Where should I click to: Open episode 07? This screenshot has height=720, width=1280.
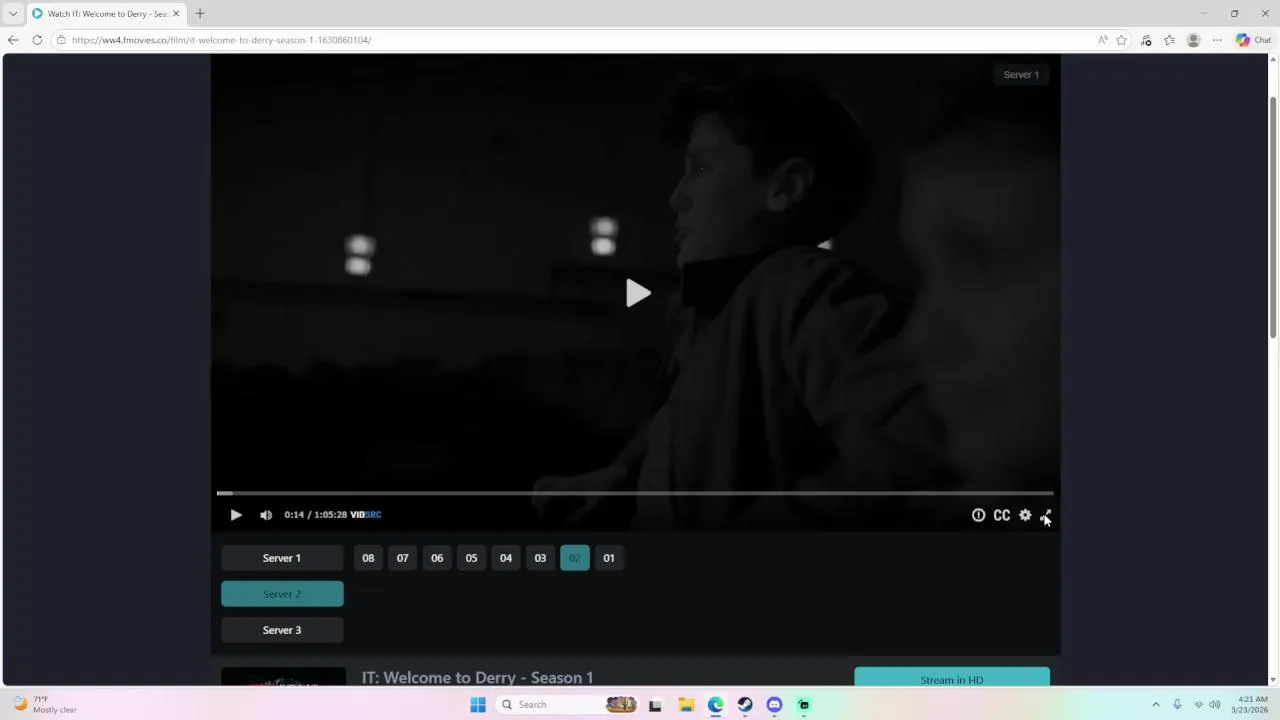point(403,558)
